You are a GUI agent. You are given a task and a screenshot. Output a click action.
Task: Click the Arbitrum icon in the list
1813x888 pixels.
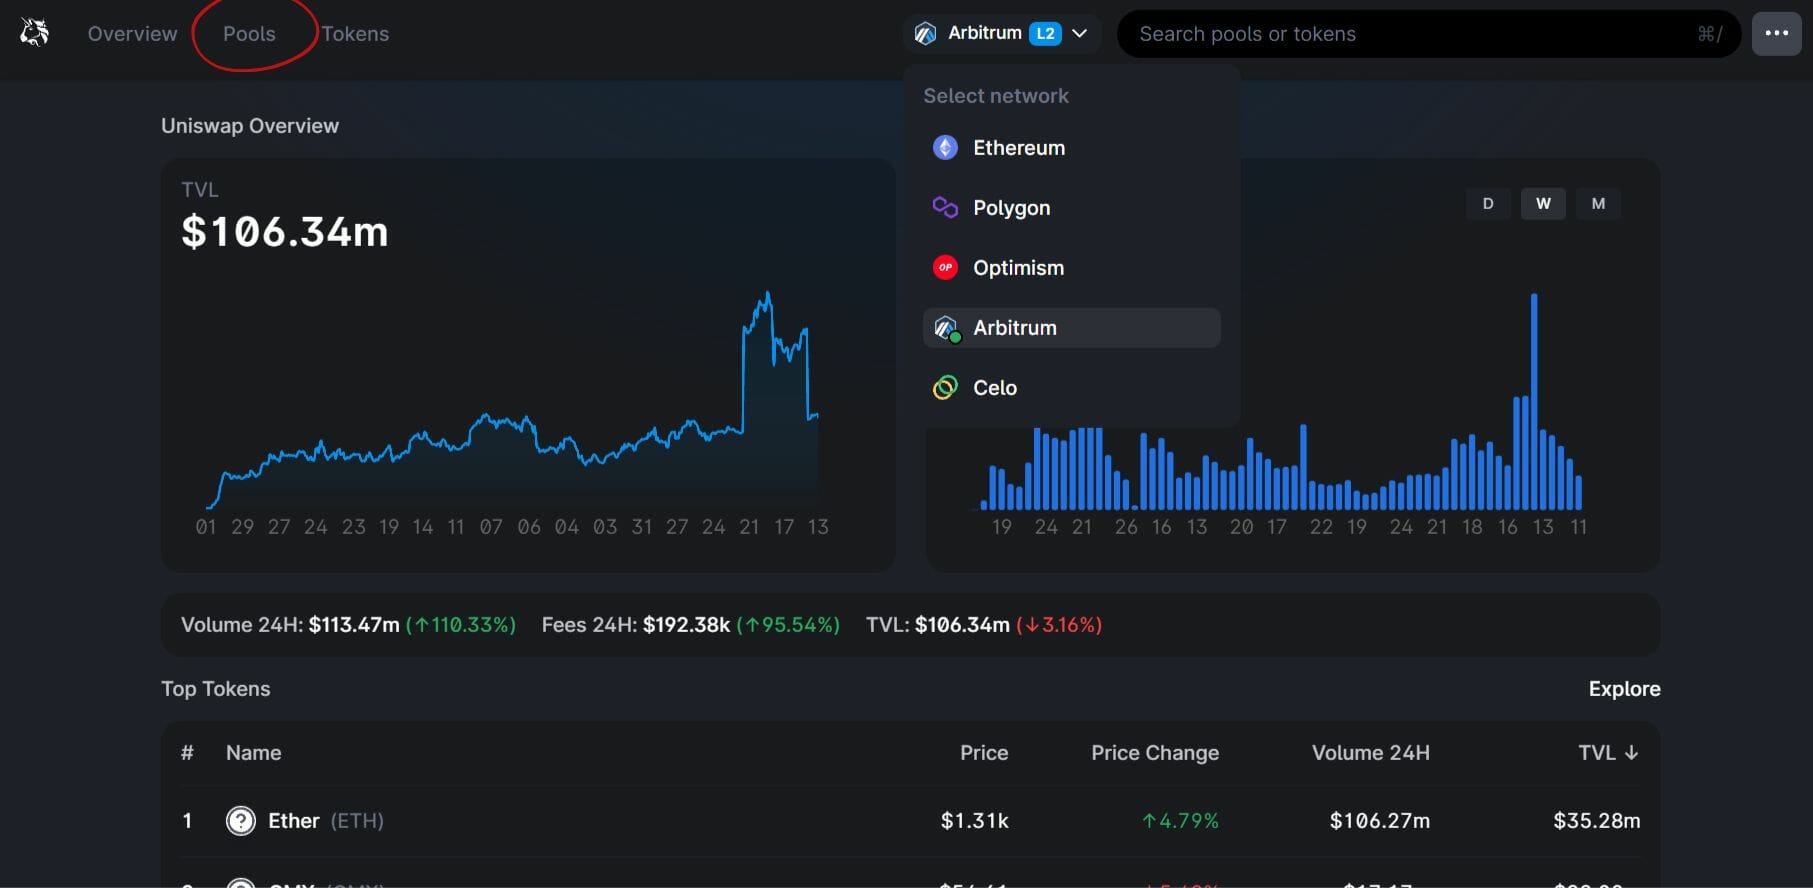(x=946, y=328)
